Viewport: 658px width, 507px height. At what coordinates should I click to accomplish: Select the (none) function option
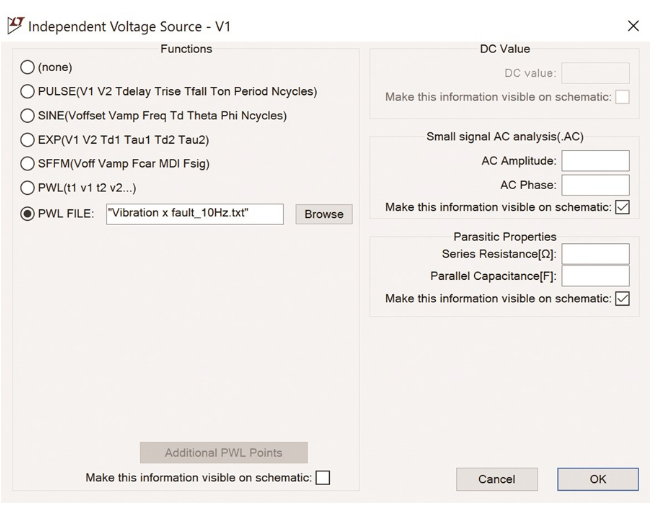pos(28,67)
